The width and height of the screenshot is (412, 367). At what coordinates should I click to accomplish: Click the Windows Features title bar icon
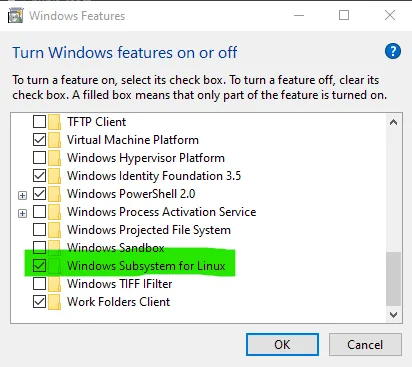point(16,16)
